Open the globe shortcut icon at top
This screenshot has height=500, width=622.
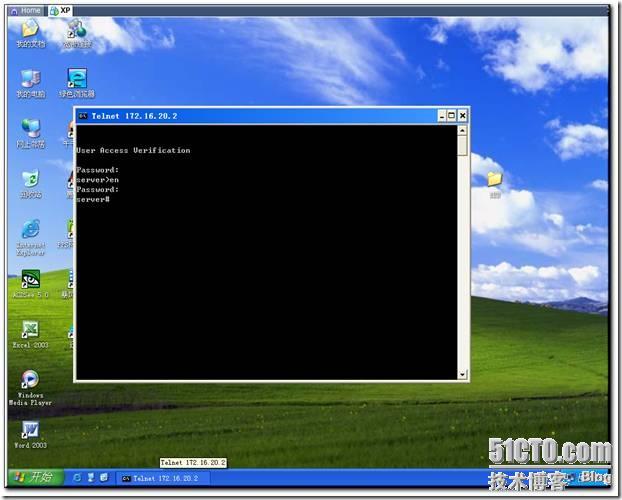tap(77, 33)
